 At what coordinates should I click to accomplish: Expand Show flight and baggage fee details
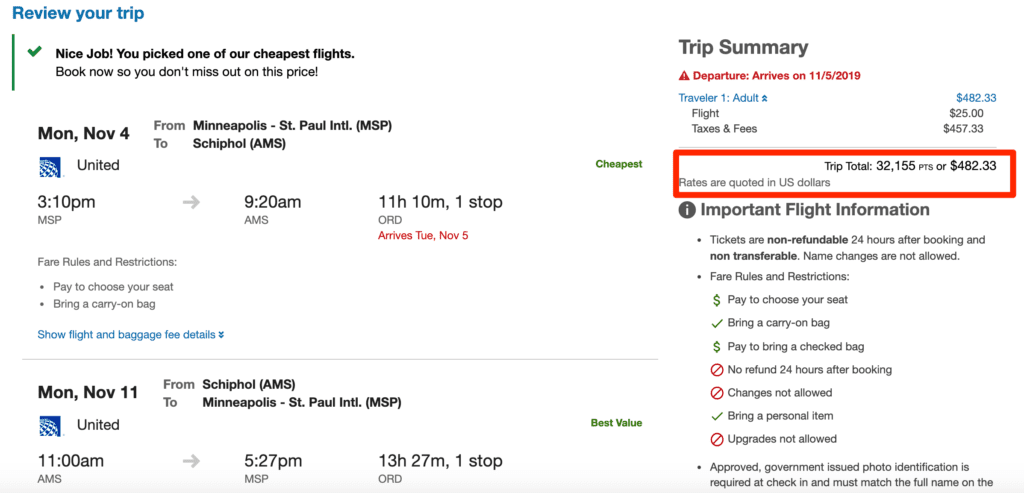click(x=130, y=335)
